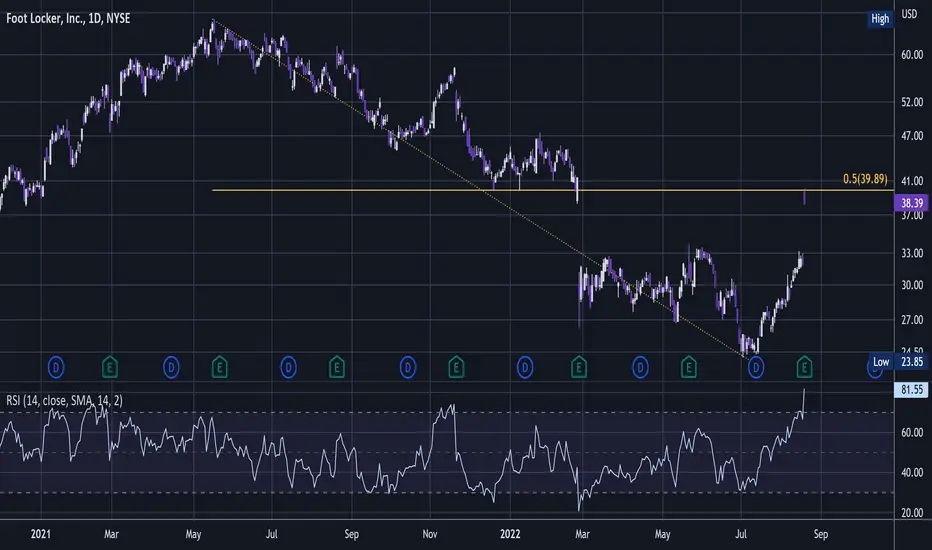Select the RSI (14, close, SMA, 14, 2) legend
Screen dimensions: 932x550
coord(64,400)
